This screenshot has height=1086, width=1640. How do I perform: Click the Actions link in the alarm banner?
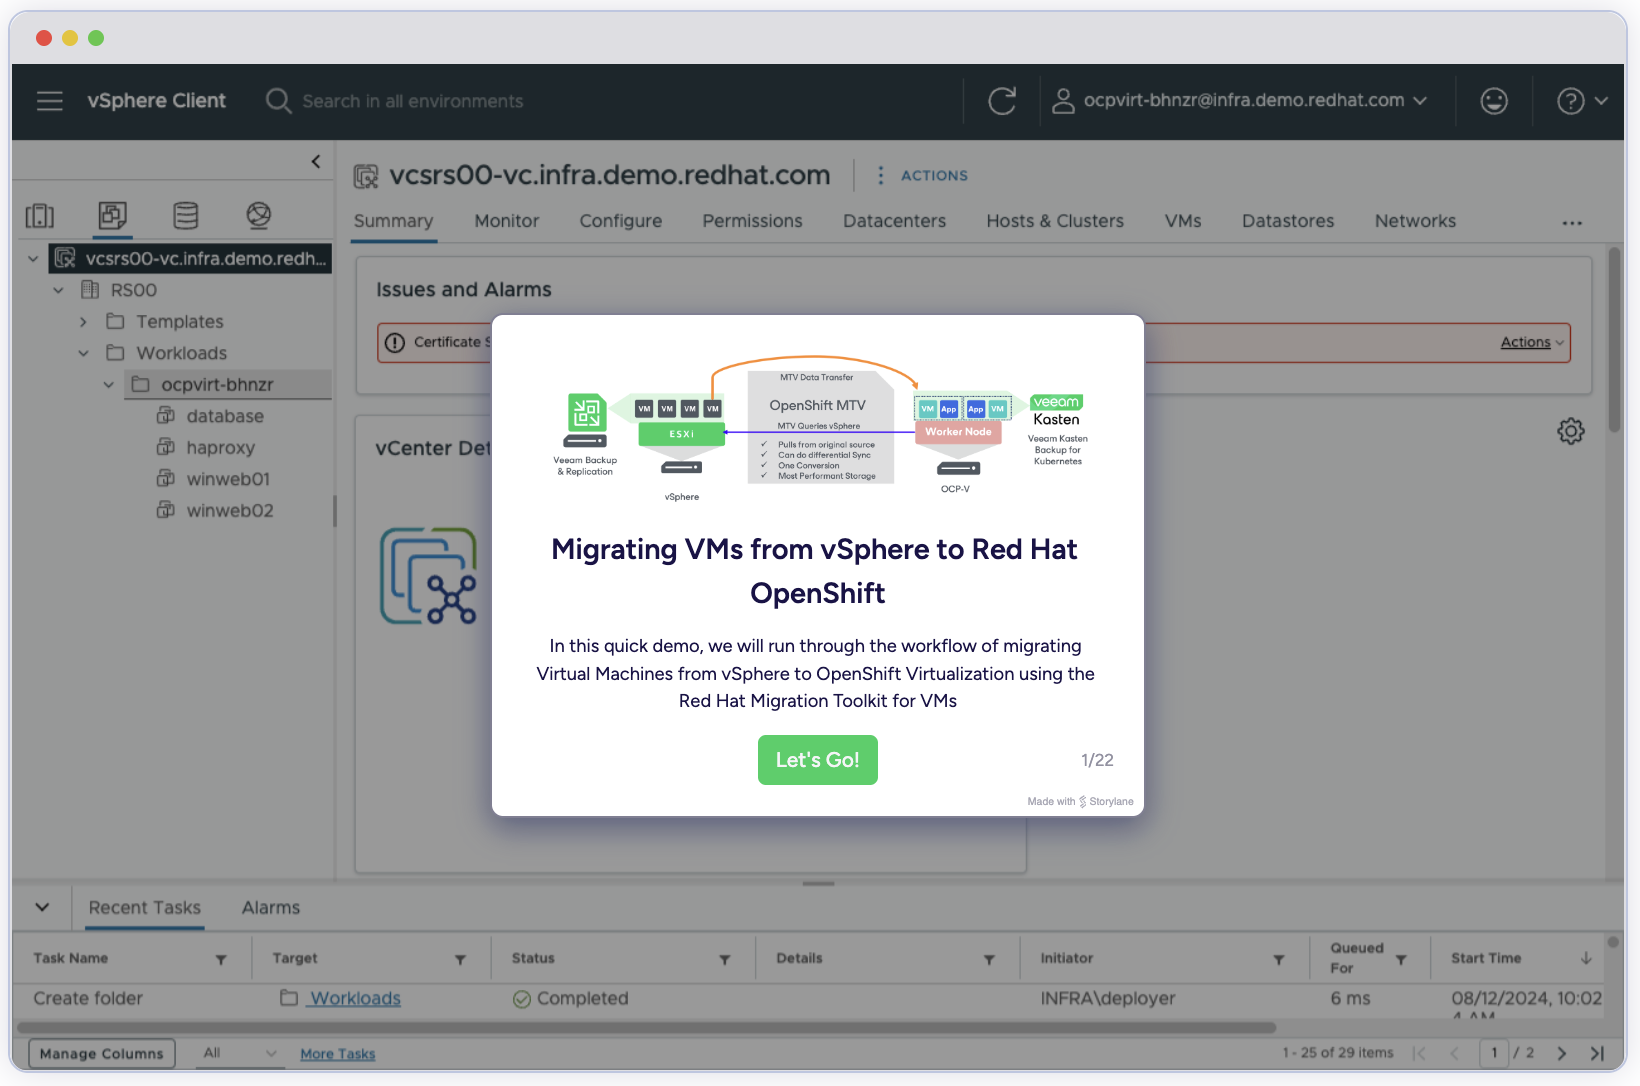pyautogui.click(x=1524, y=342)
